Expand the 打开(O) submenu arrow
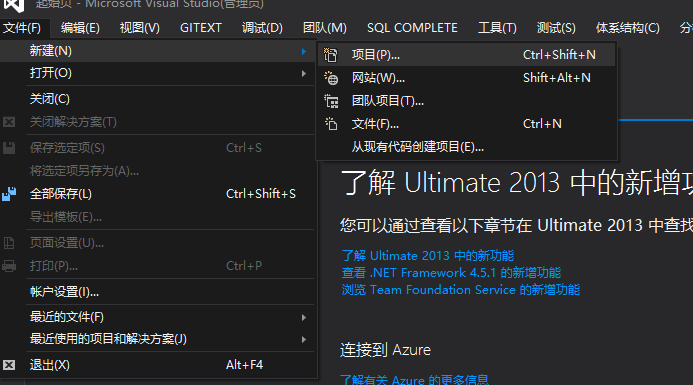The height and width of the screenshot is (385, 693). (304, 73)
